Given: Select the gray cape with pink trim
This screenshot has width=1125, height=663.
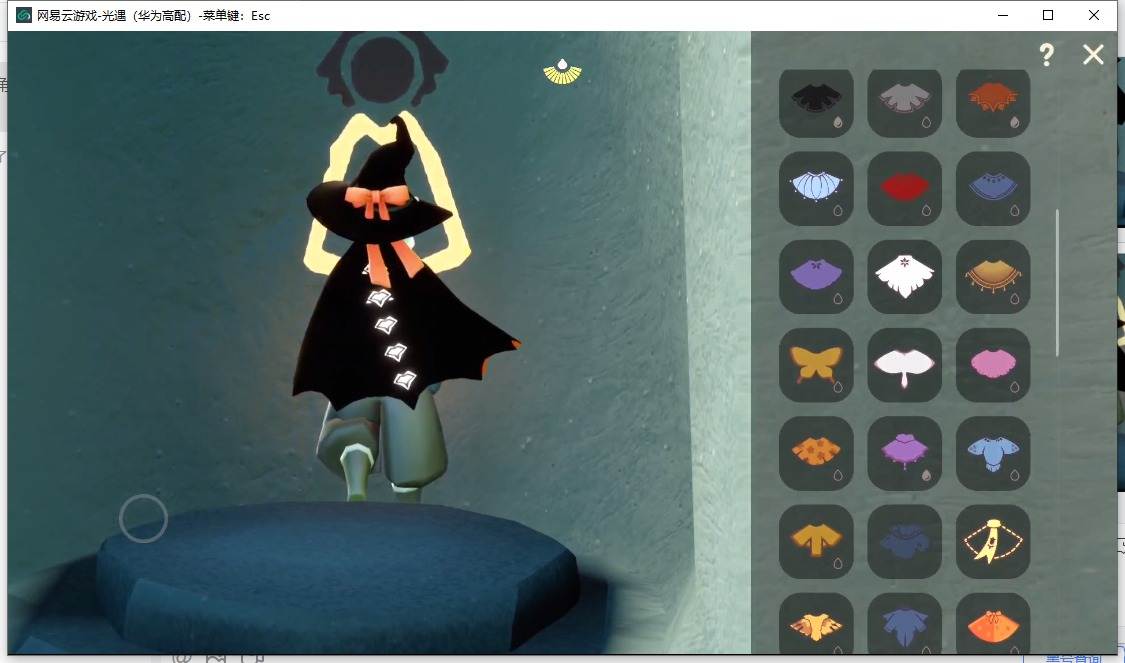Looking at the screenshot, I should (x=904, y=101).
